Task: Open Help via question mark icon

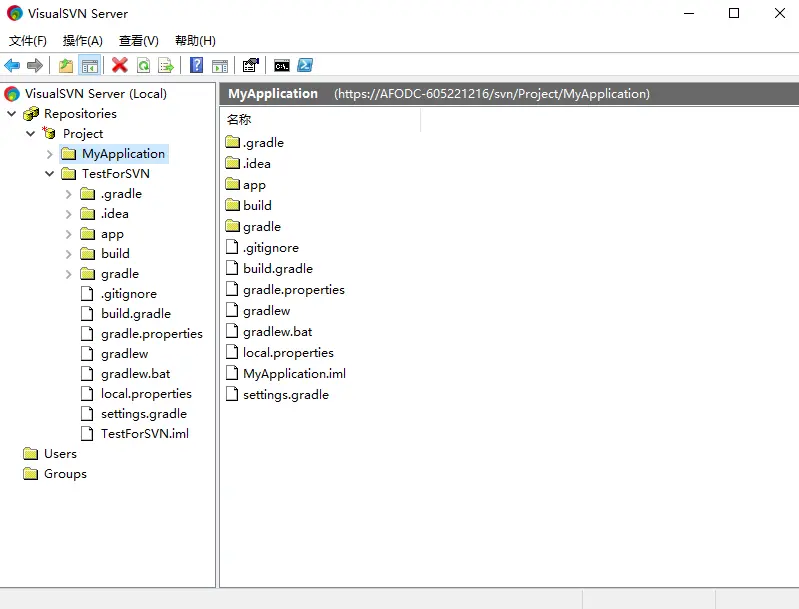Action: 196,65
